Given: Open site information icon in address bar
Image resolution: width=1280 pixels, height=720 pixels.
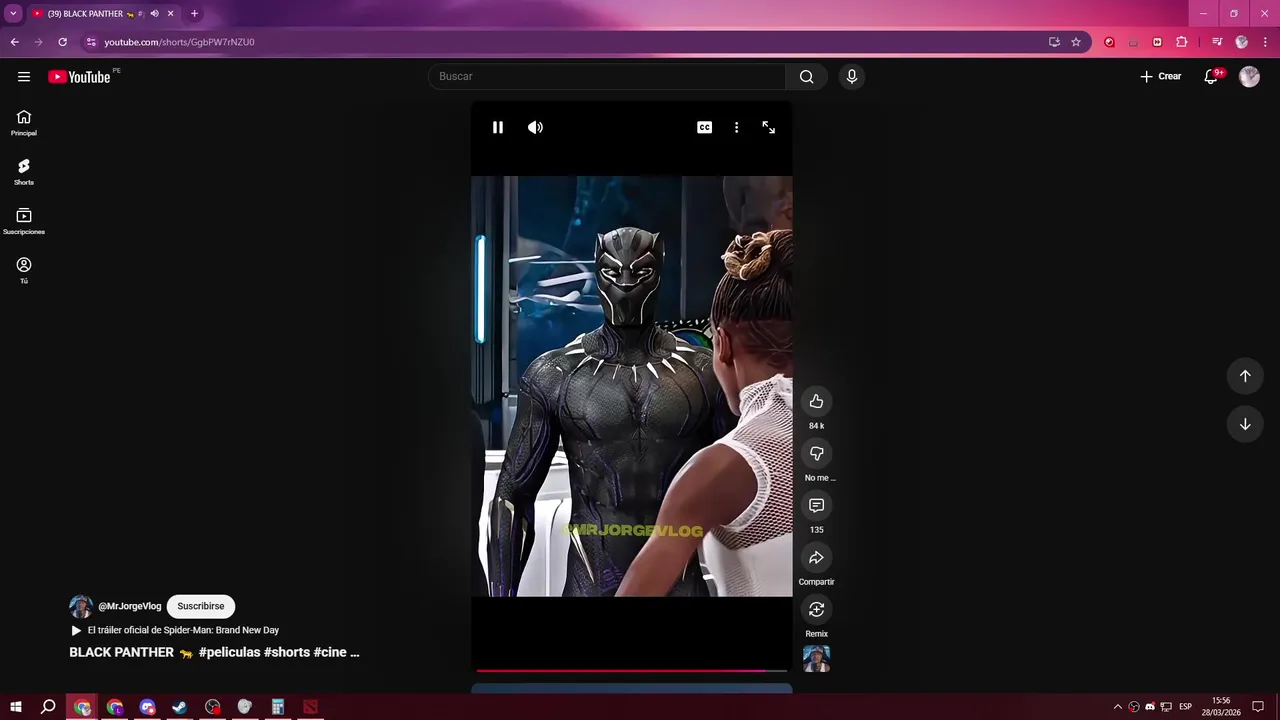Looking at the screenshot, I should tap(91, 42).
